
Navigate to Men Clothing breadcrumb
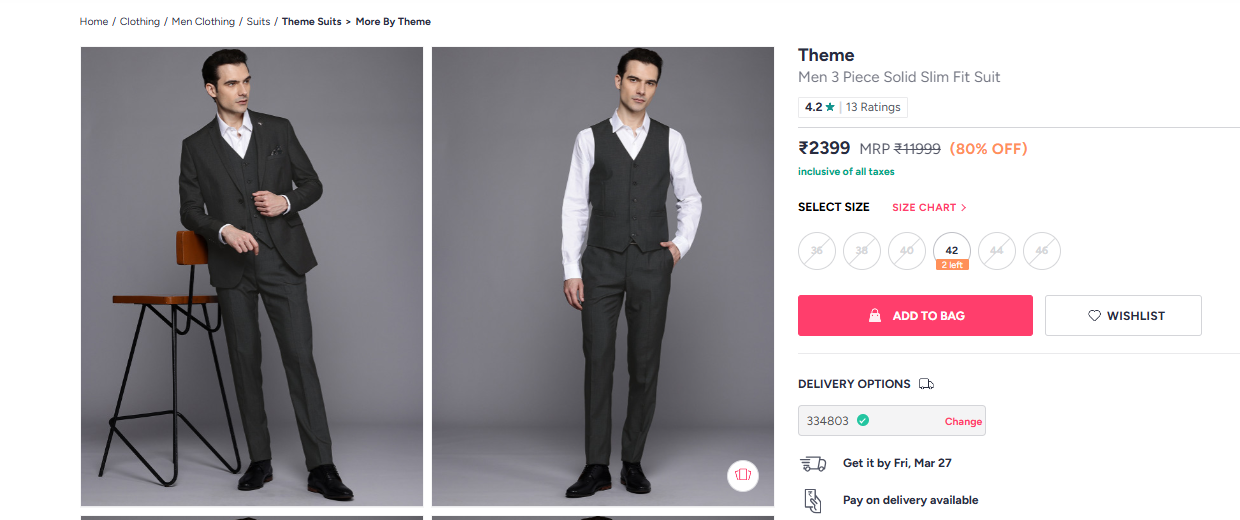click(203, 22)
